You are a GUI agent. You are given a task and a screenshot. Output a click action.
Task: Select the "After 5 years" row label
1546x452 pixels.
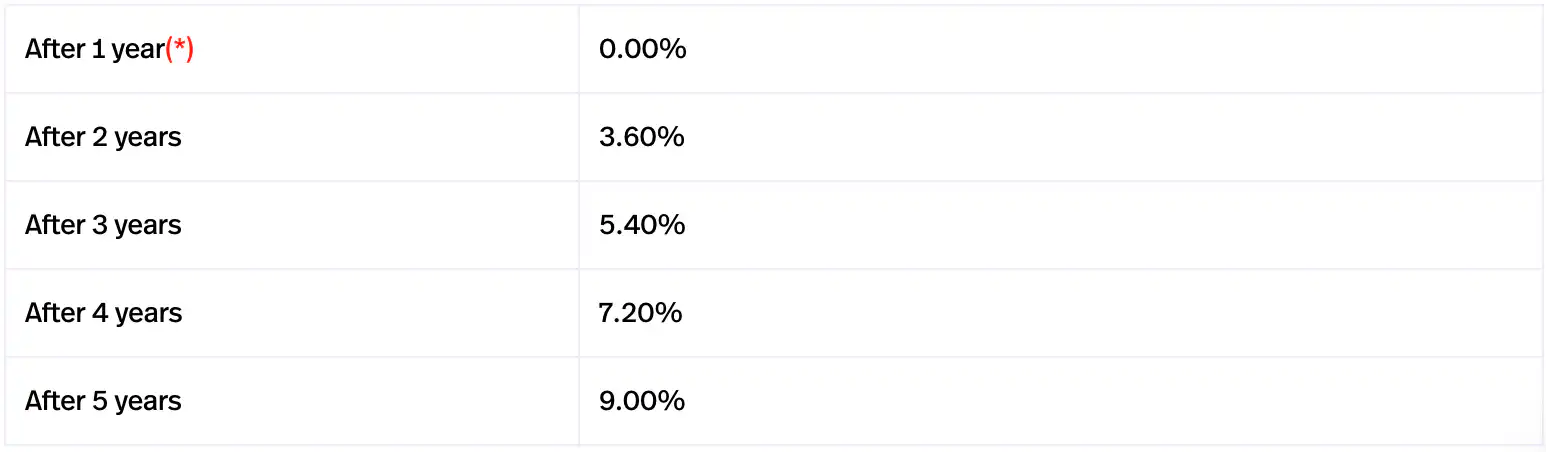103,401
